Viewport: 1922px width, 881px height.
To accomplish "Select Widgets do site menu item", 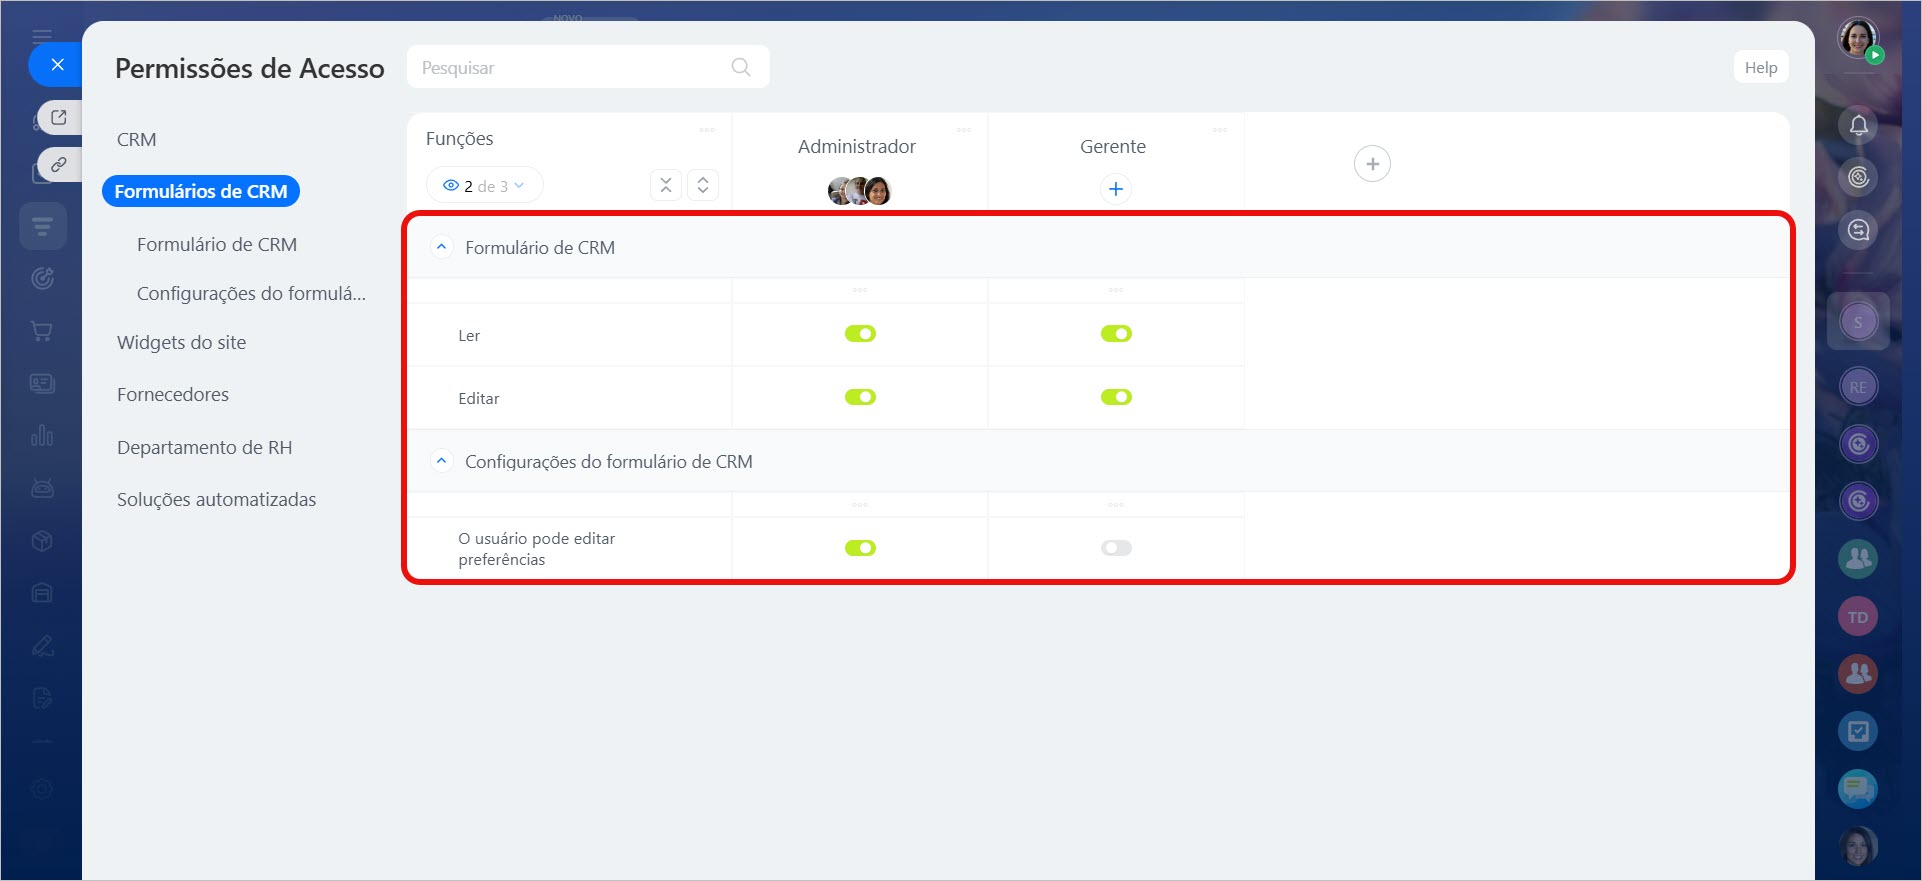I will point(181,343).
